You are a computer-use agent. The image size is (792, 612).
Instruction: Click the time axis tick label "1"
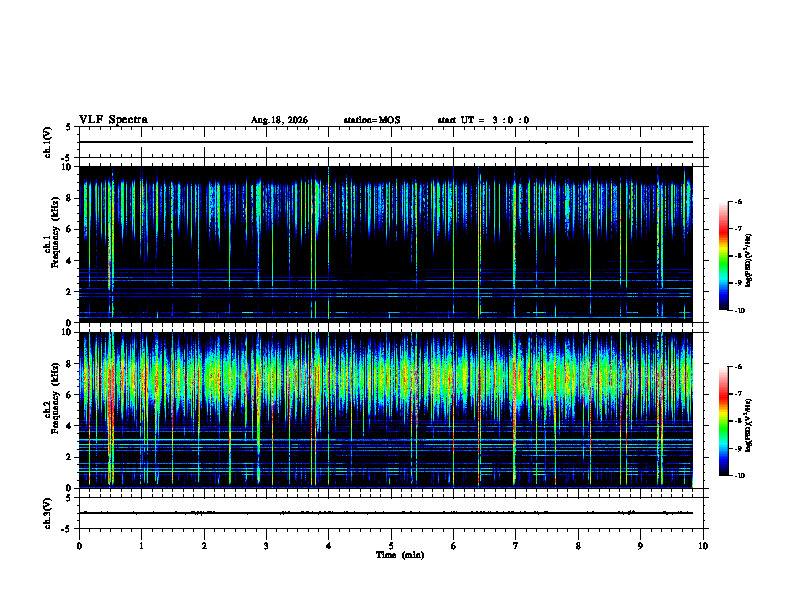[x=141, y=546]
